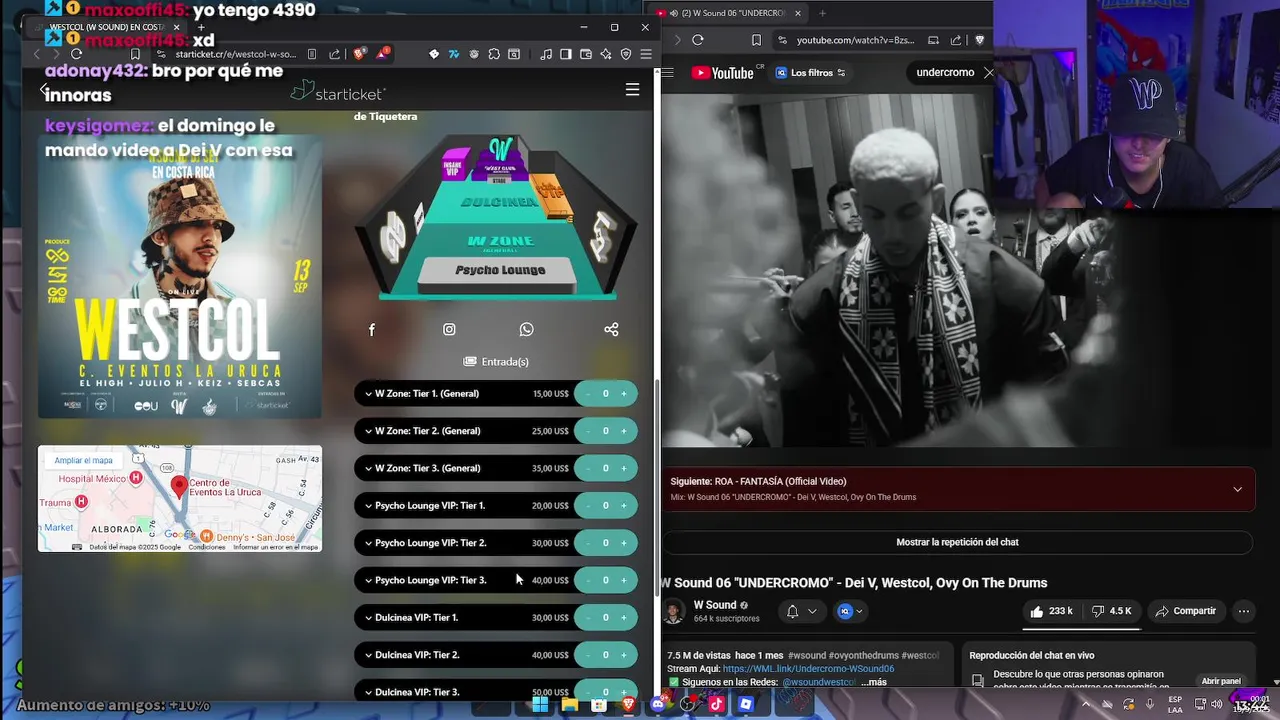
Task: Click the WESTCOL event poster image
Action: tap(180, 278)
